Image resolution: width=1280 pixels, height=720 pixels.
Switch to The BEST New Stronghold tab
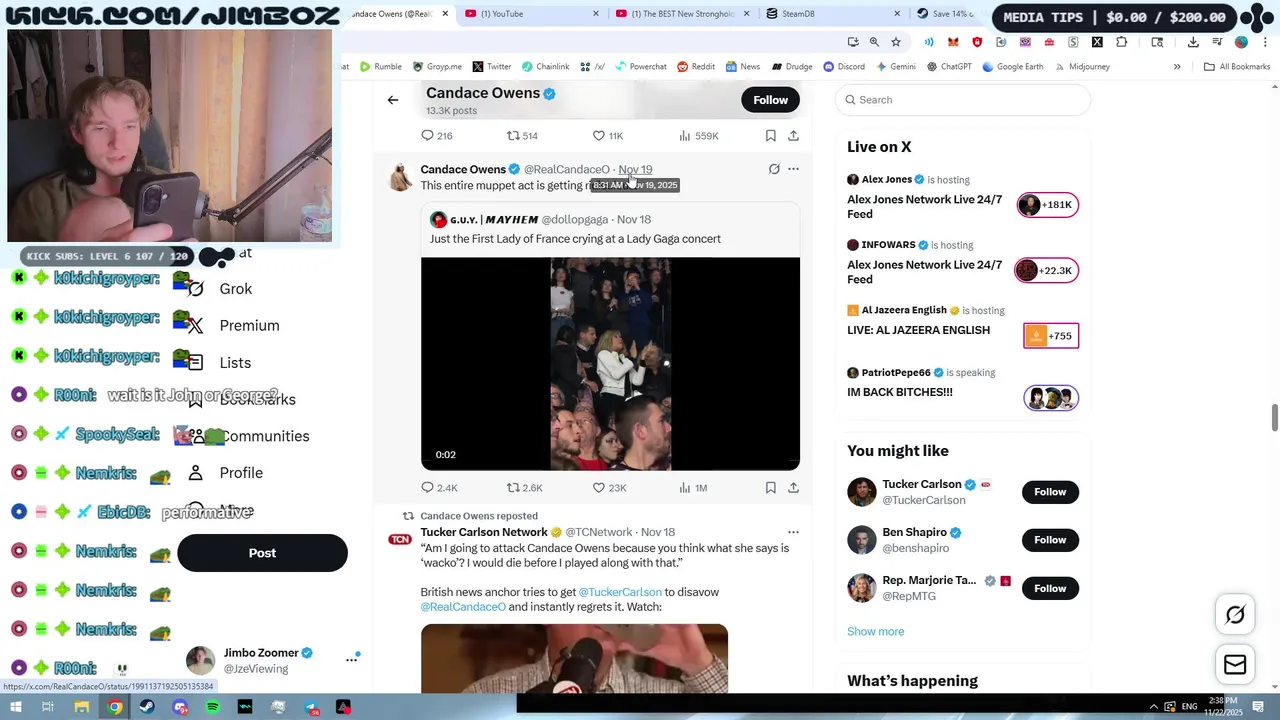(683, 14)
